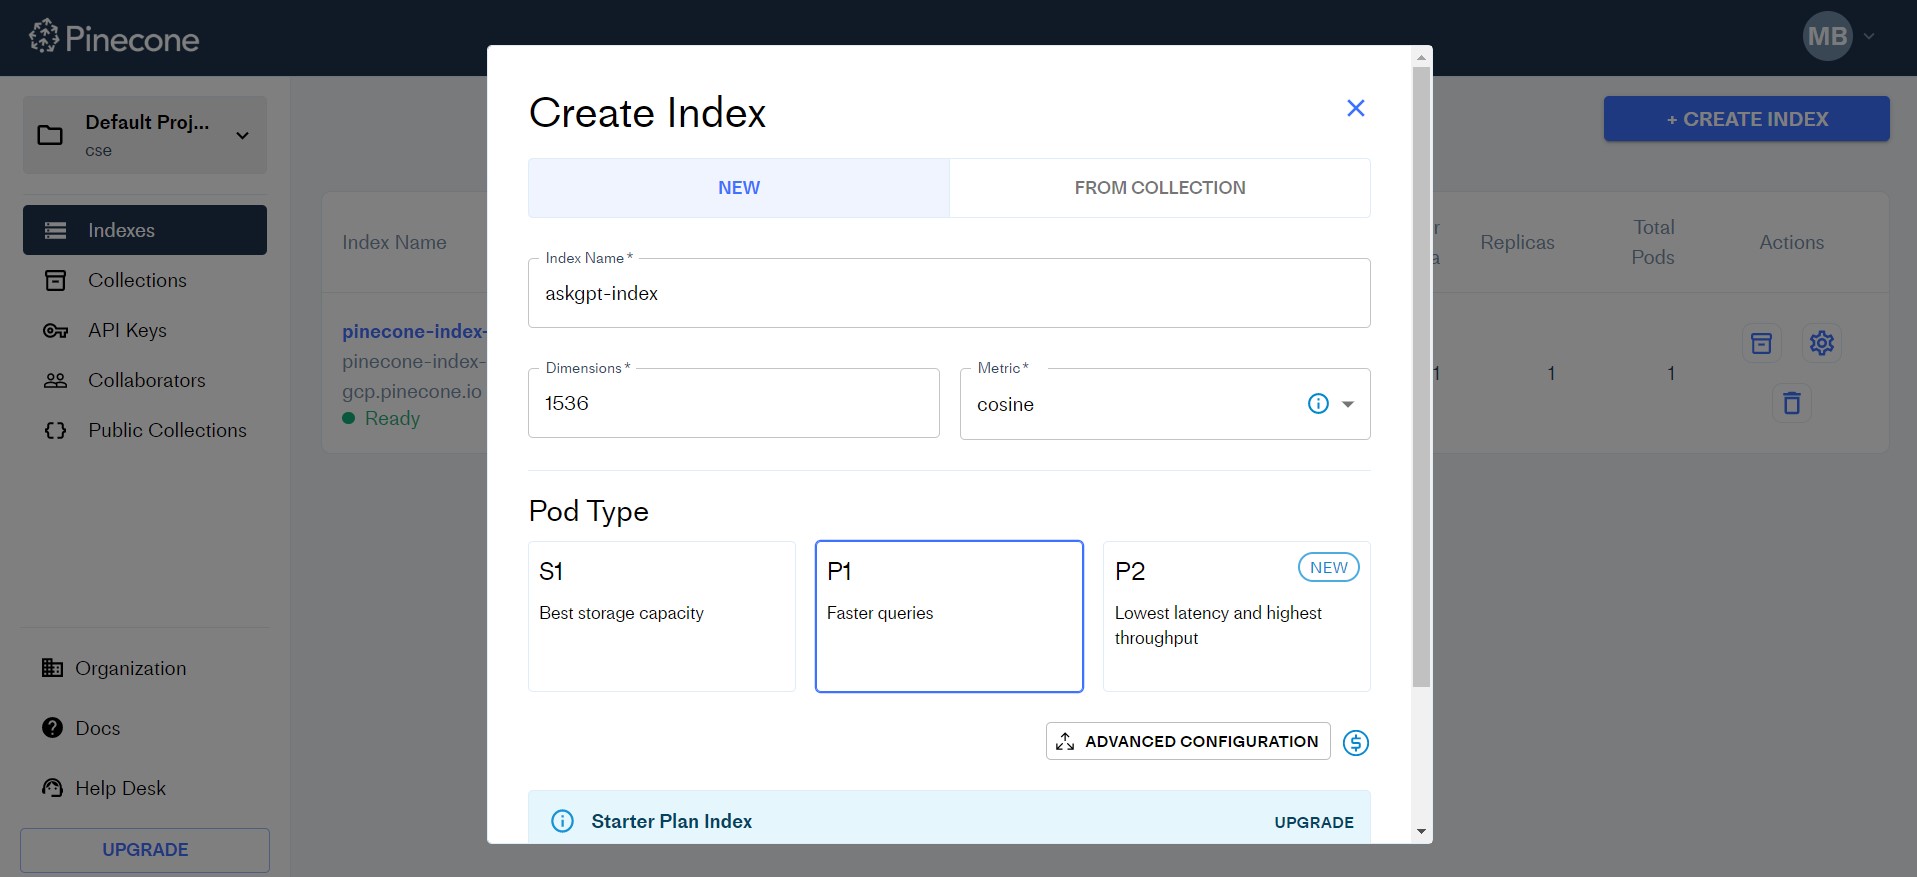Click the Docs question mark icon

(x=52, y=728)
